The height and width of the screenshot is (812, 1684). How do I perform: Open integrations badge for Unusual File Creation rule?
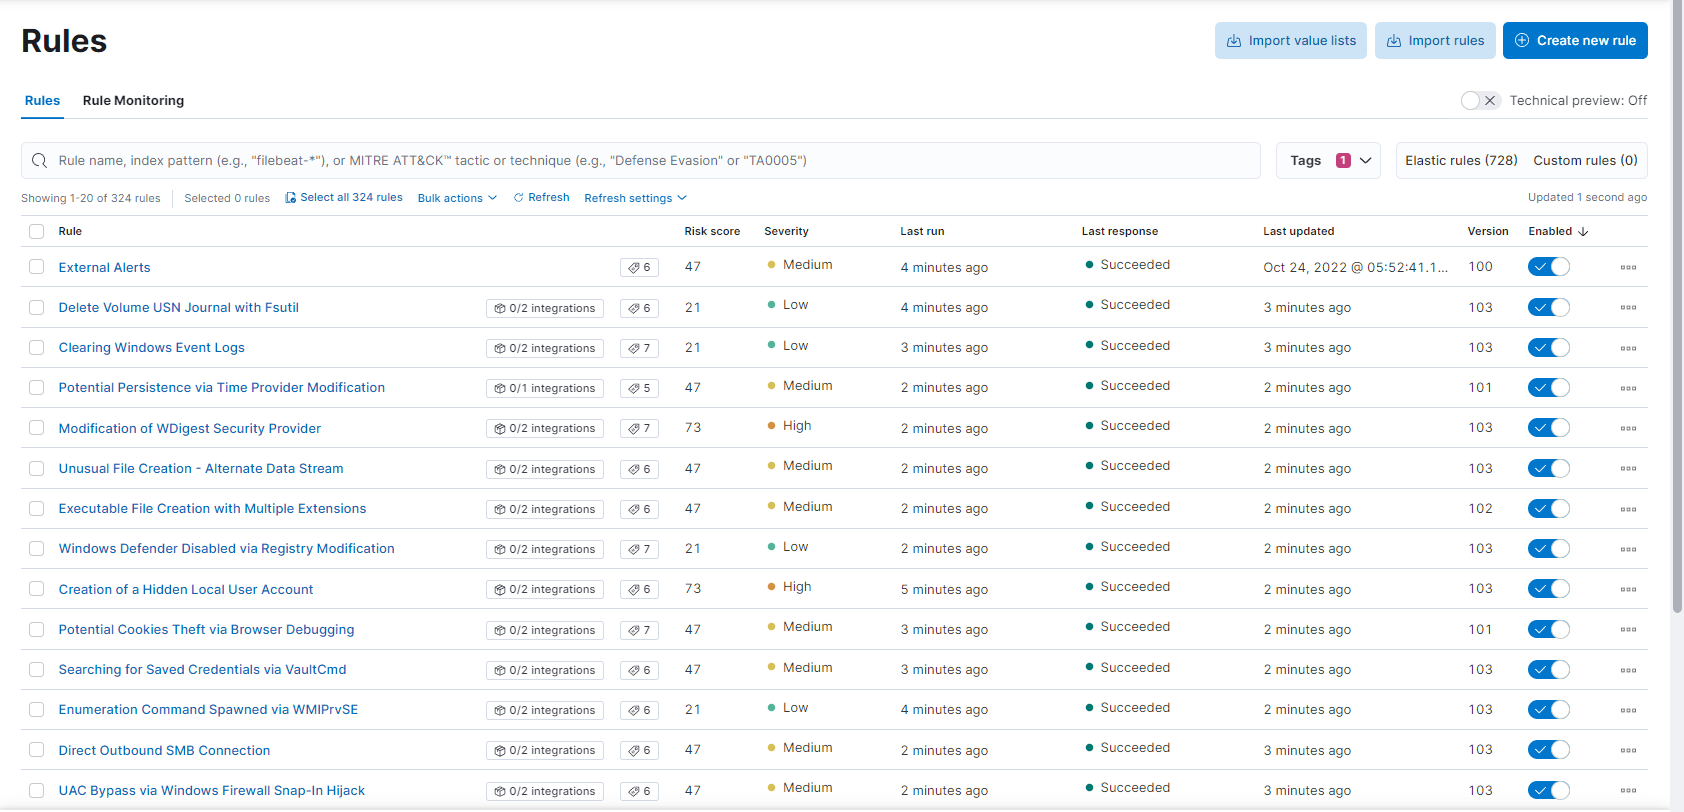[x=545, y=469]
